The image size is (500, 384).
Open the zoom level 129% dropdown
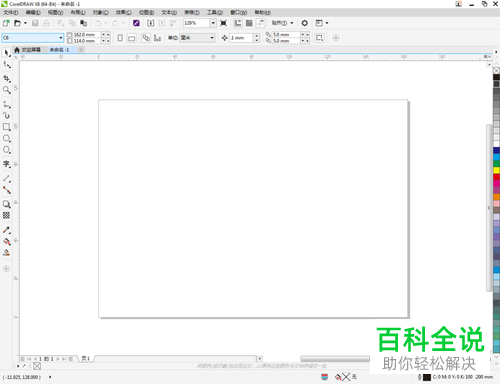click(x=213, y=23)
